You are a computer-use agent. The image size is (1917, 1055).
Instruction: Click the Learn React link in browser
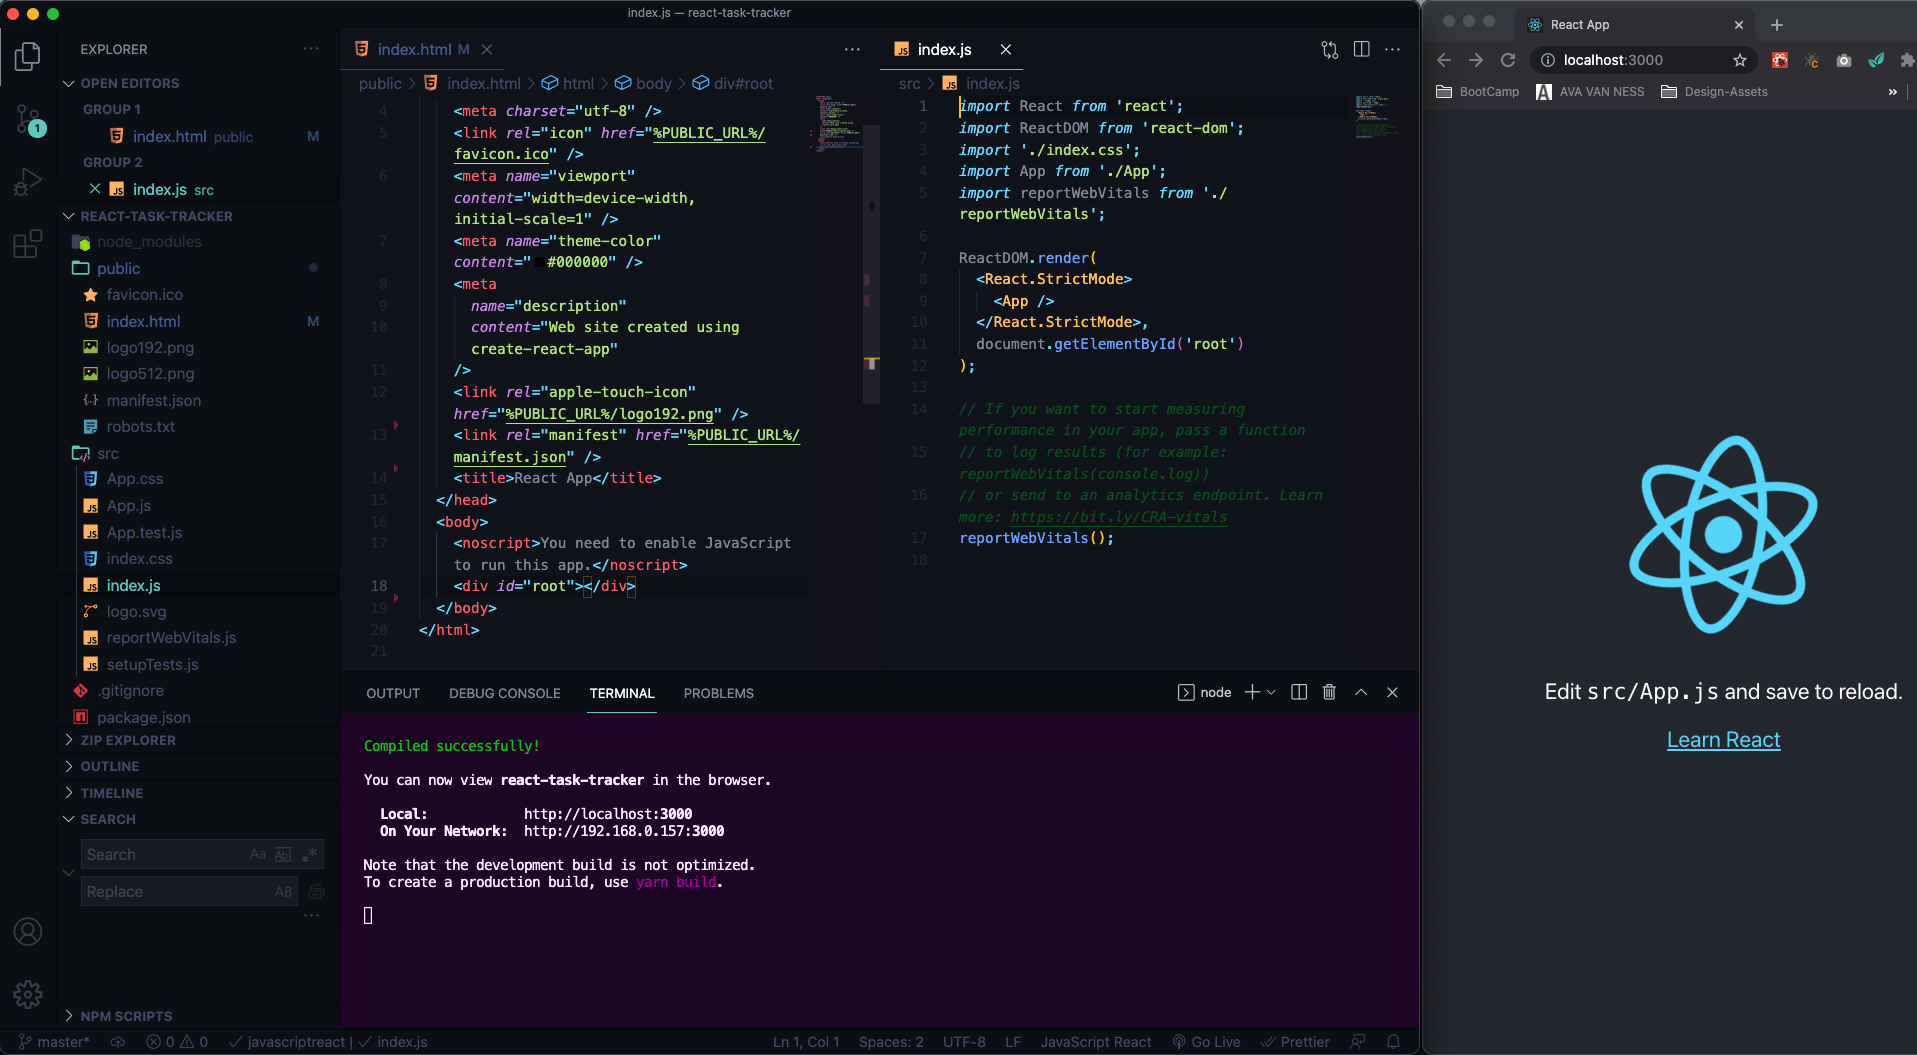(x=1723, y=740)
